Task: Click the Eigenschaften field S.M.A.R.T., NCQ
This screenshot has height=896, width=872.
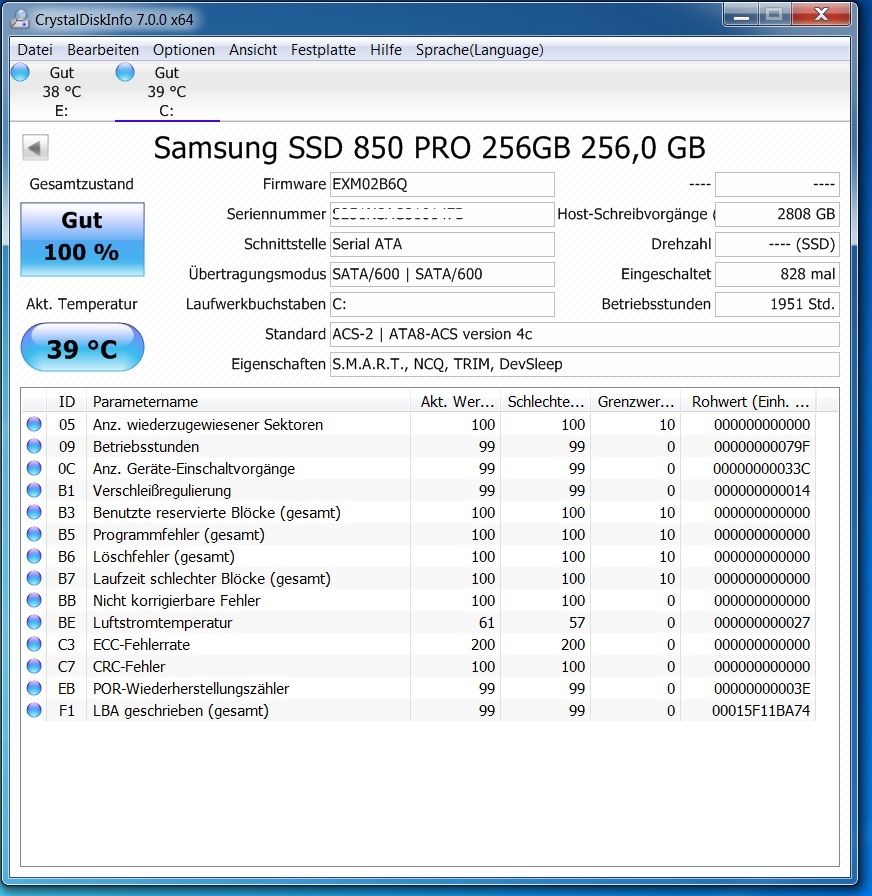Action: [x=585, y=365]
